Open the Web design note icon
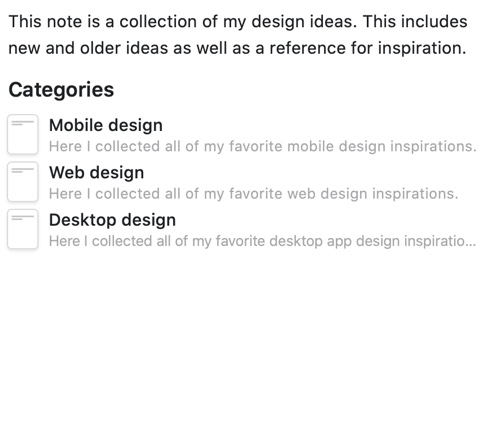Image resolution: width=496 pixels, height=439 pixels. 23,182
